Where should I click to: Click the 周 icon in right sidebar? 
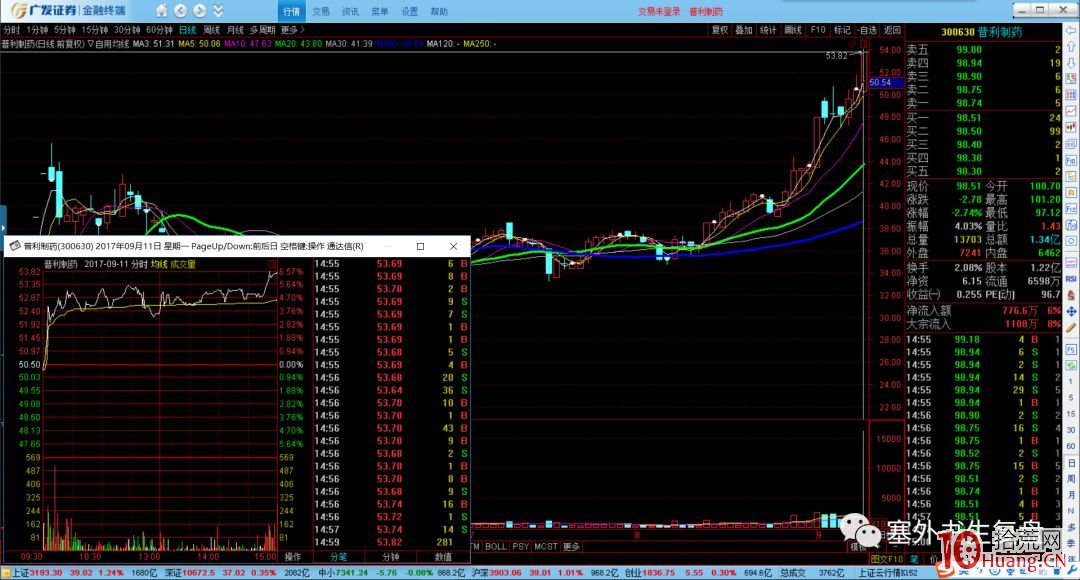[1071, 479]
